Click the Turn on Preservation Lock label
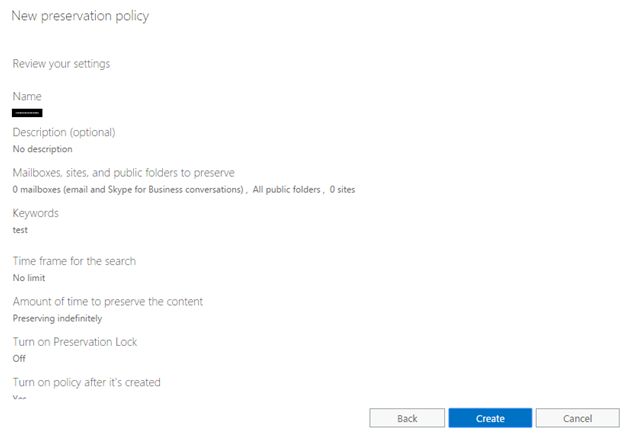 point(75,342)
